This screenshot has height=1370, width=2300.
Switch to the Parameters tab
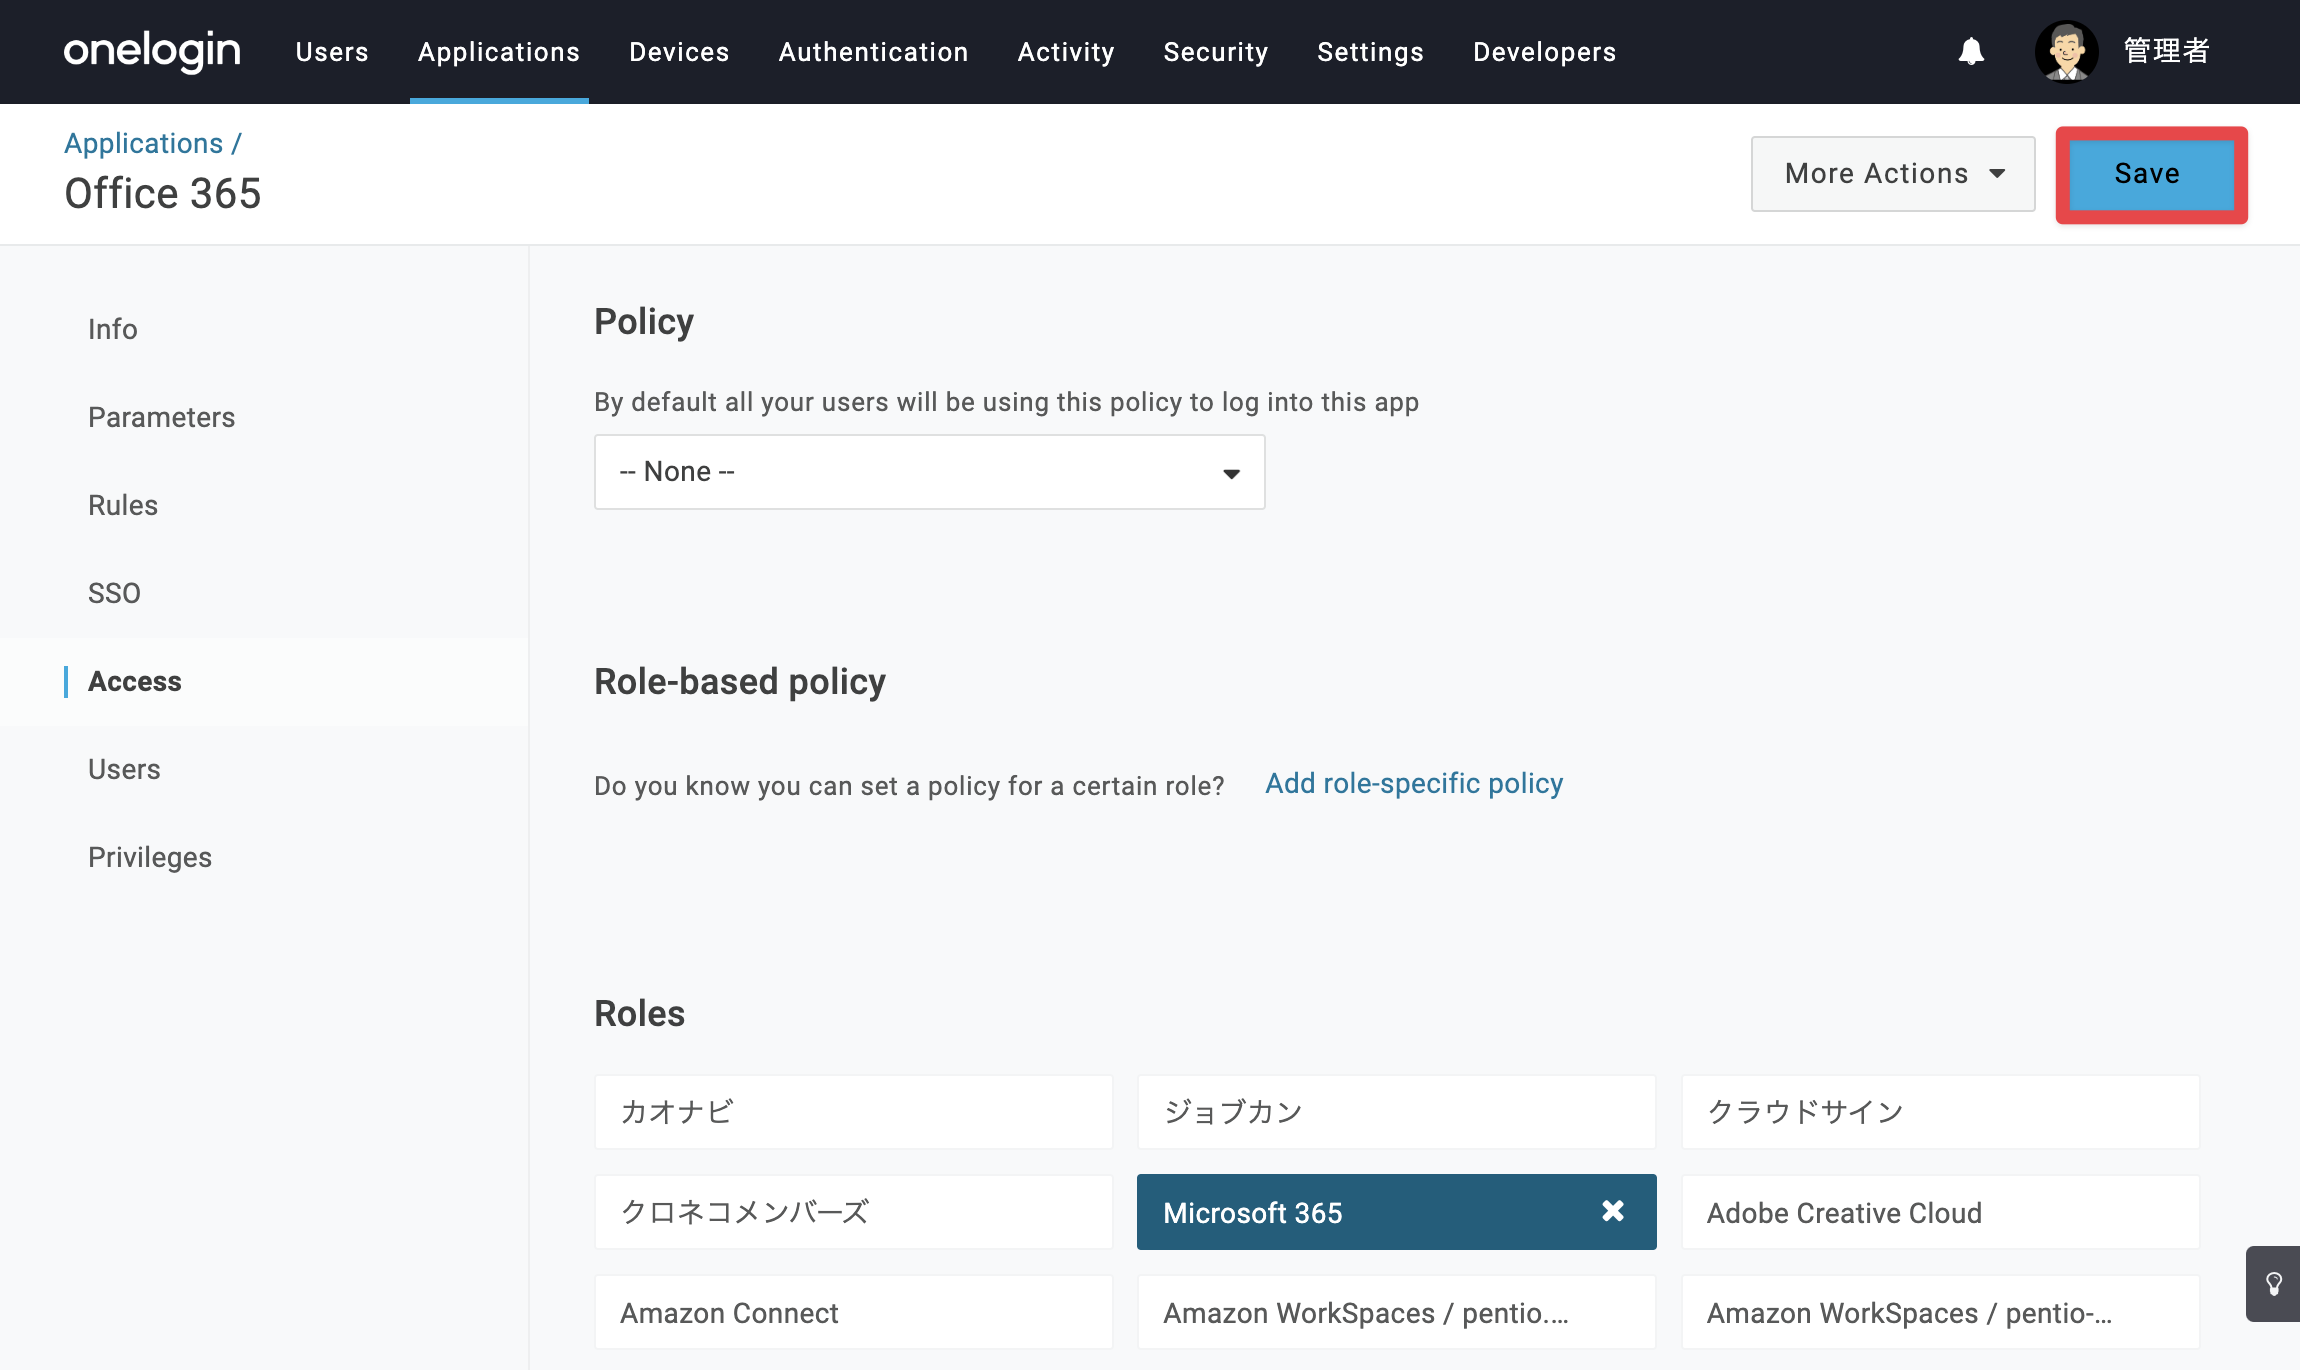(x=162, y=417)
